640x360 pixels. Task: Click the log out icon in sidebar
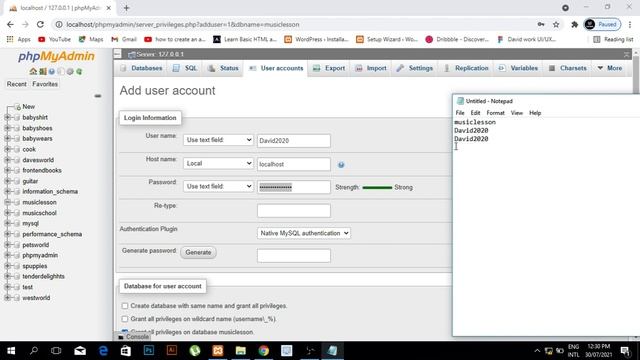(x=42, y=71)
